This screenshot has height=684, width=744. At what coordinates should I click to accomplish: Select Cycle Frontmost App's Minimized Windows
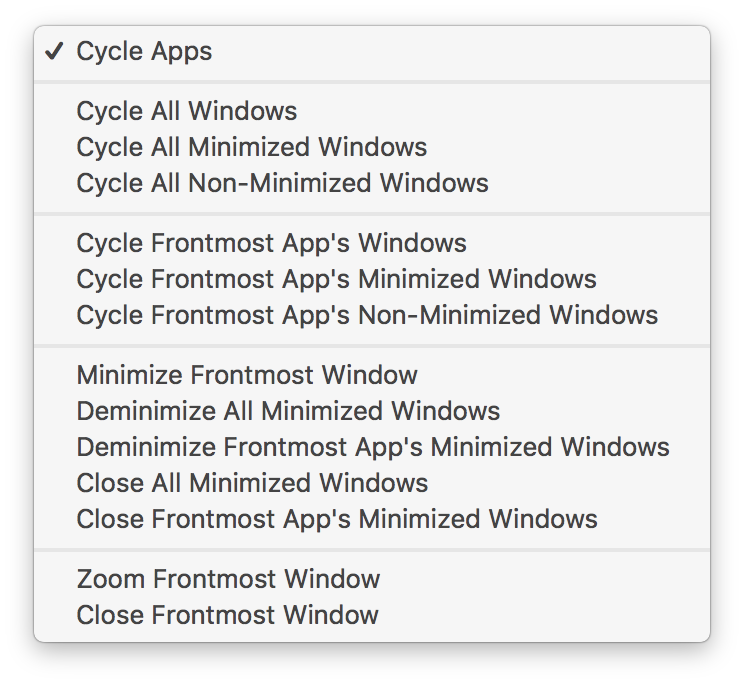point(336,279)
